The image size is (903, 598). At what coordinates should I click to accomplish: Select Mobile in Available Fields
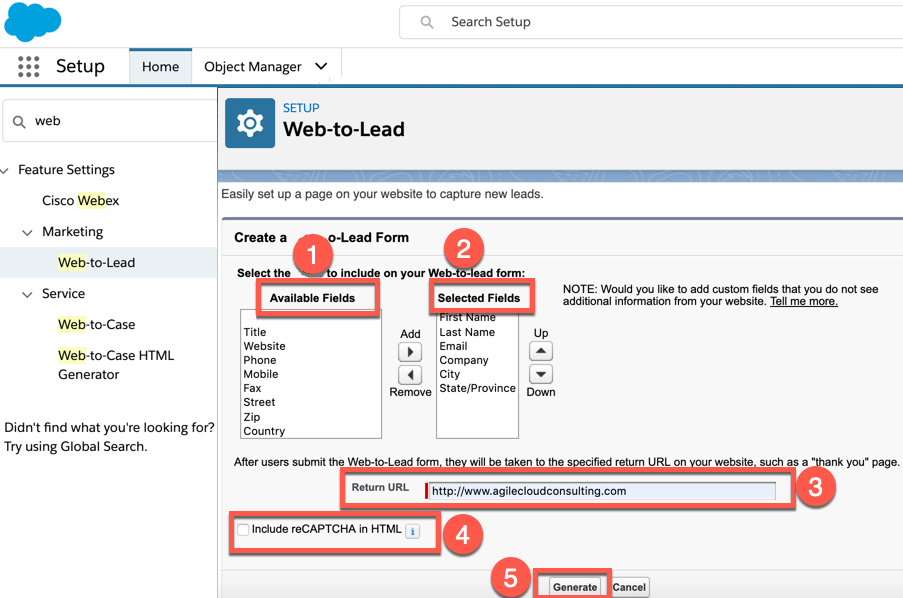click(x=261, y=374)
